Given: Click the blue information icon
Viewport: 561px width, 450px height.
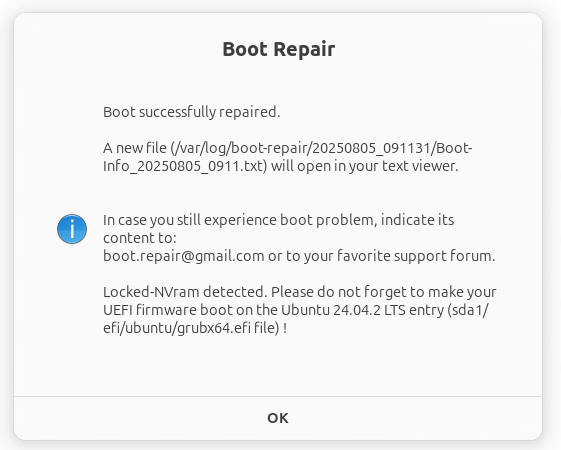Looking at the screenshot, I should point(72,229).
